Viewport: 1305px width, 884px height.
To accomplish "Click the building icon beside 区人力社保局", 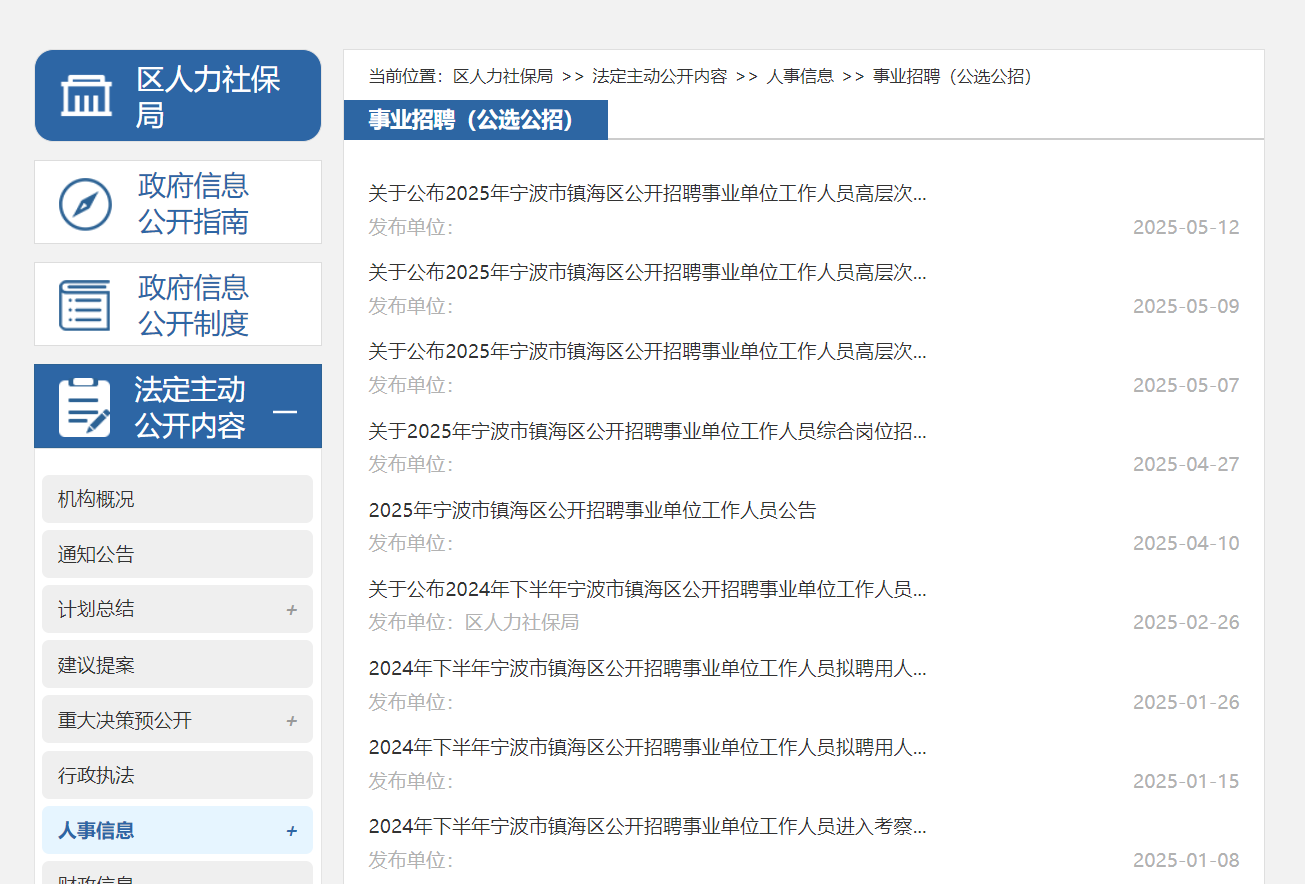I will tap(86, 96).
